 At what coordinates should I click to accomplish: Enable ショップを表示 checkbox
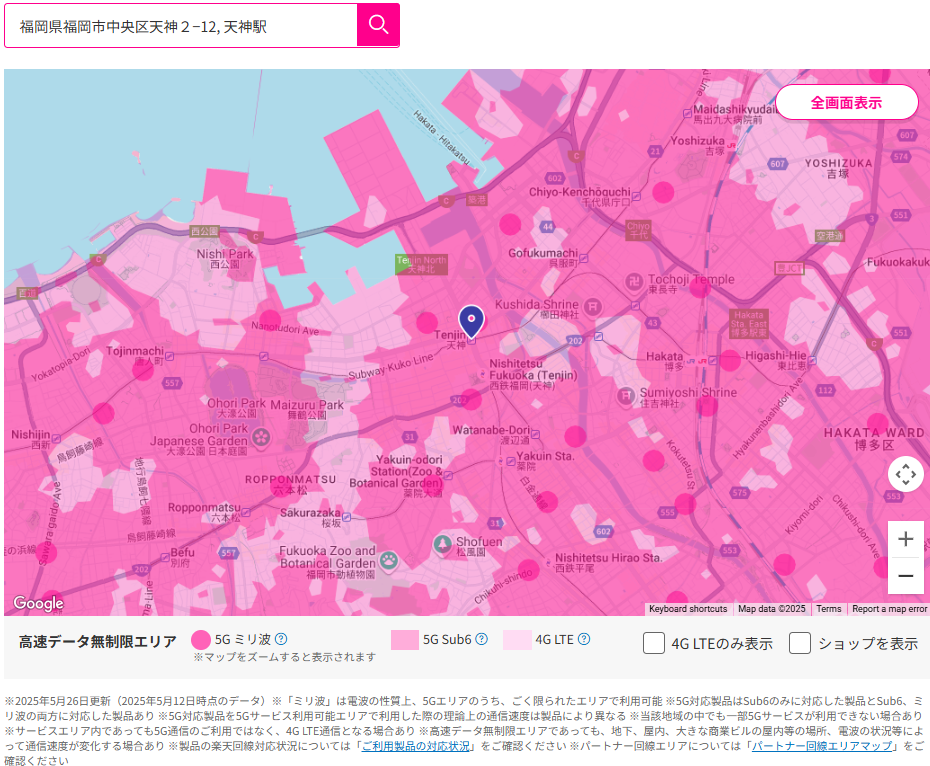(x=800, y=643)
